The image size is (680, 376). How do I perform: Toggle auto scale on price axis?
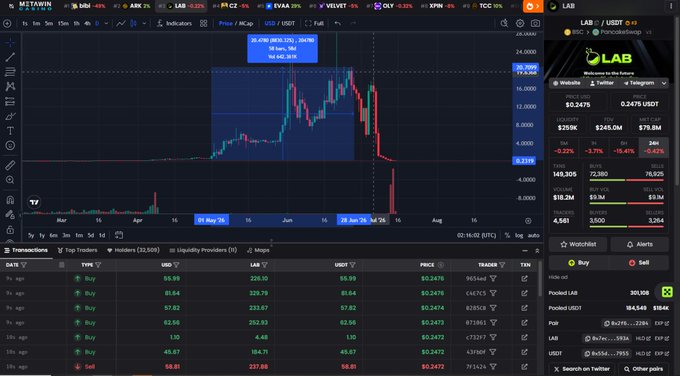coord(533,235)
